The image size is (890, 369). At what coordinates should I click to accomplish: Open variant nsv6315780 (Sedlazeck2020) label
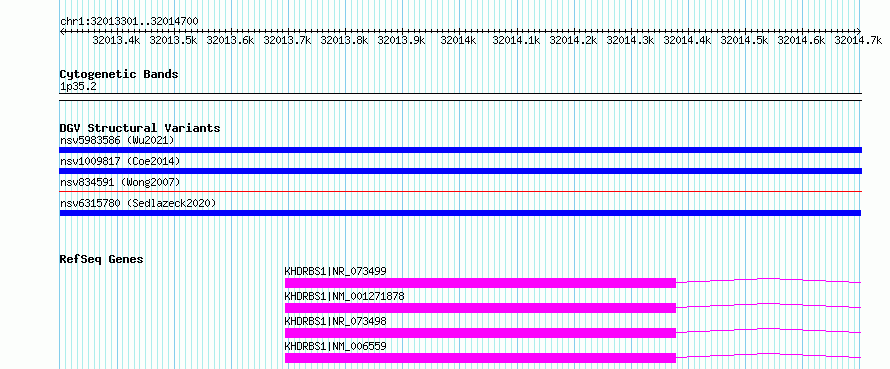point(138,203)
